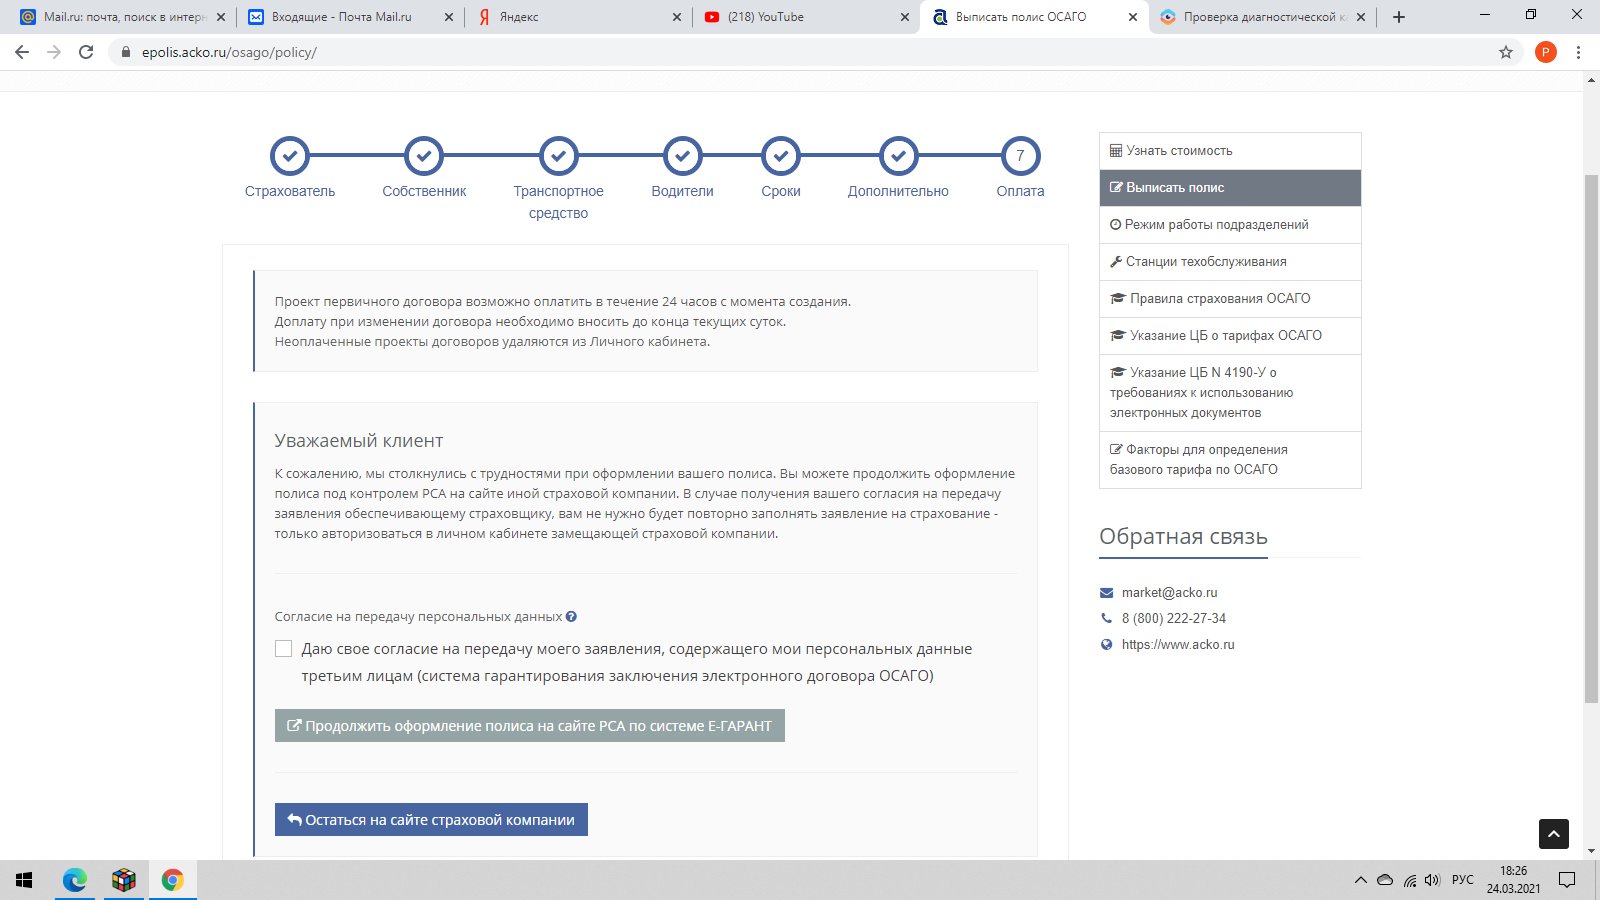
Task: Click Продолжить оформление на сайте РСА button
Action: (530, 726)
